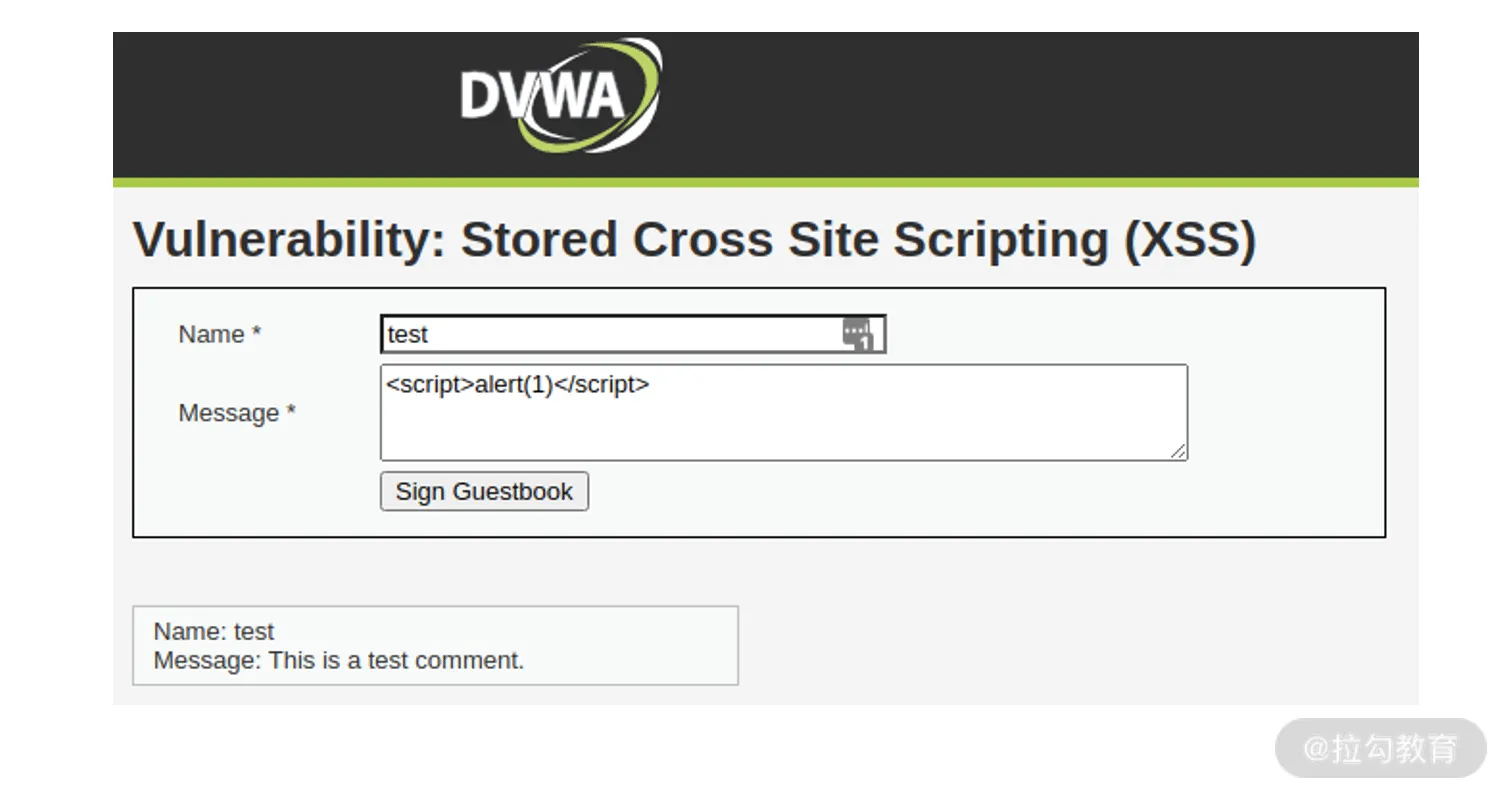Image resolution: width=1508 pixels, height=798 pixels.
Task: Click the '(XSS)' text in the heading
Action: [x=1190, y=240]
